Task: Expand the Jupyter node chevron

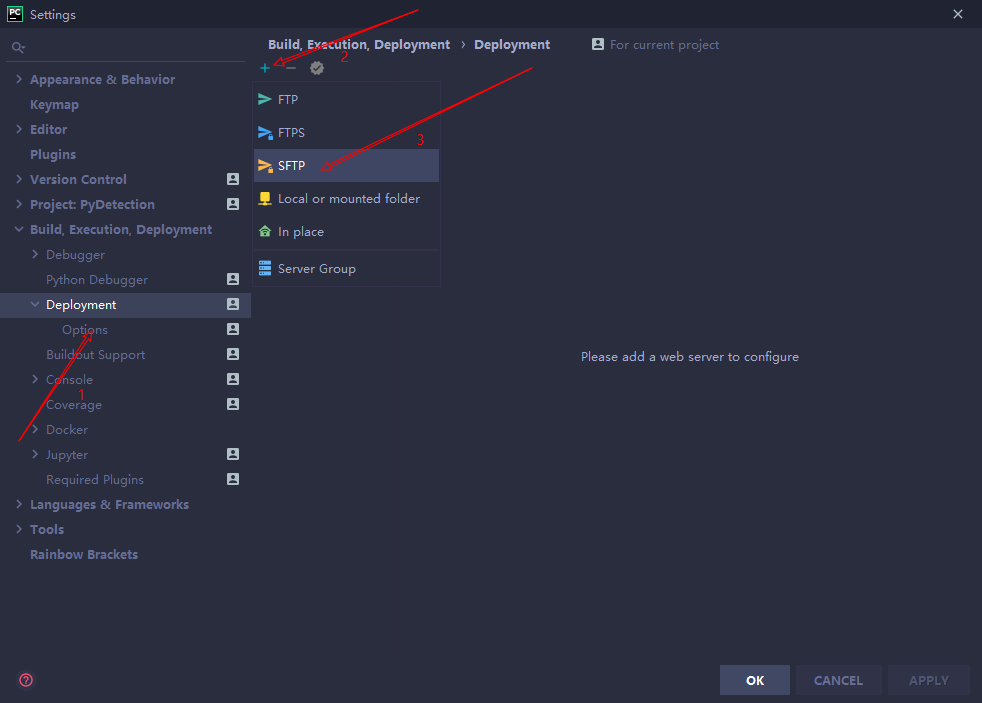Action: tap(35, 454)
